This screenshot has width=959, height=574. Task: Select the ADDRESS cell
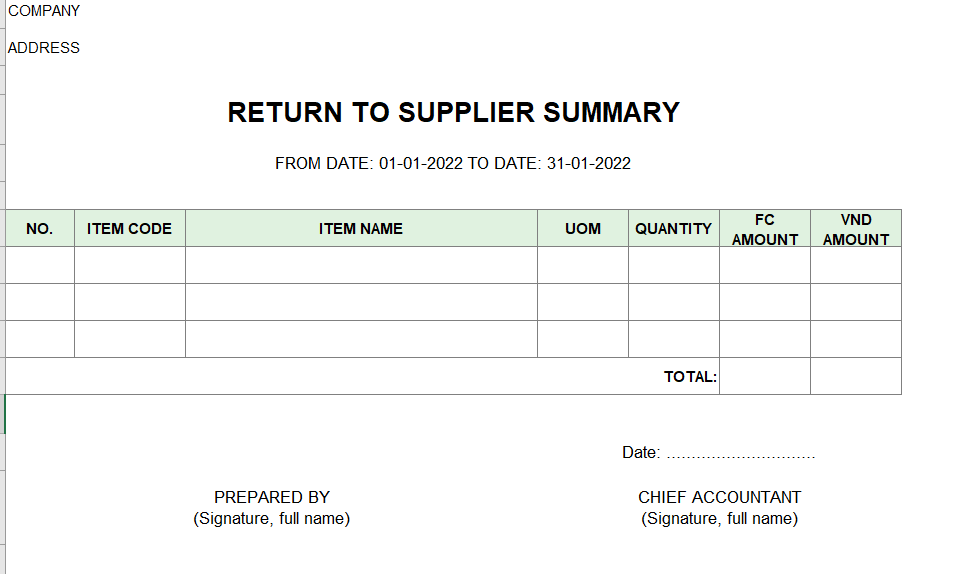[x=43, y=48]
